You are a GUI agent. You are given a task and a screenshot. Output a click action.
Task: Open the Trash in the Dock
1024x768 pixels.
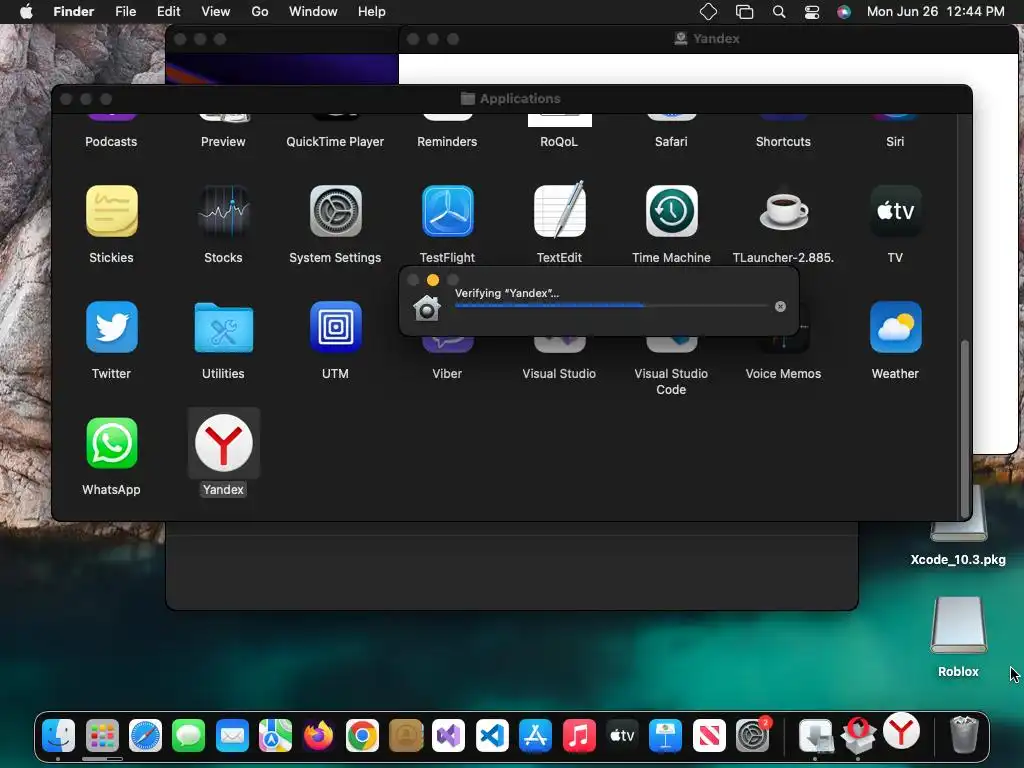pyautogui.click(x=963, y=735)
